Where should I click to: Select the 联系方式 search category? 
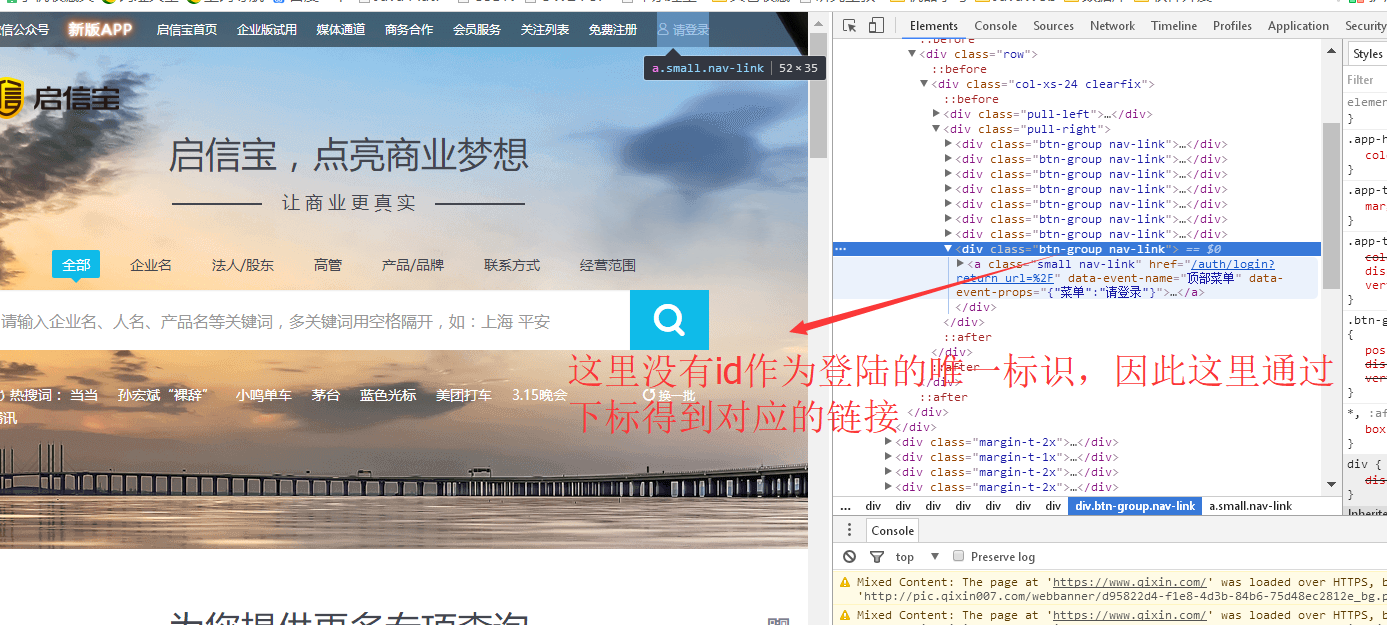[512, 265]
